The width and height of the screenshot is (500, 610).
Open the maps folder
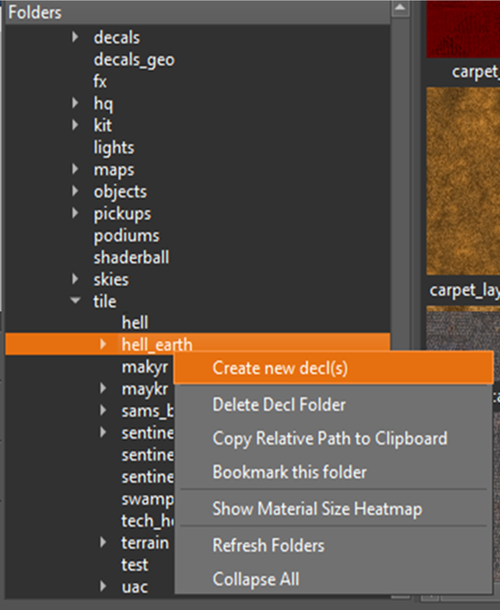click(x=114, y=170)
